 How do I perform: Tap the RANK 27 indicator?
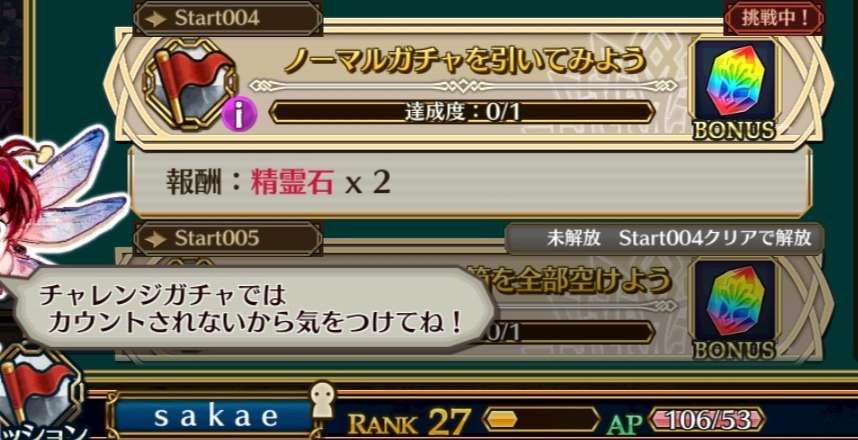tap(409, 421)
